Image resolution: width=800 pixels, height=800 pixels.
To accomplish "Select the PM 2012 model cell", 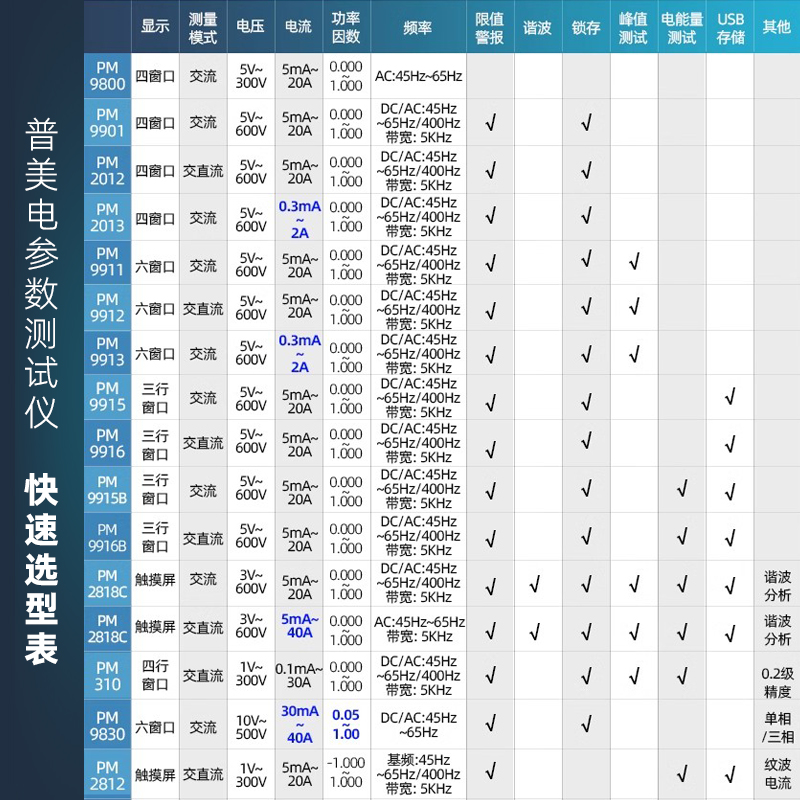I will [x=107, y=170].
